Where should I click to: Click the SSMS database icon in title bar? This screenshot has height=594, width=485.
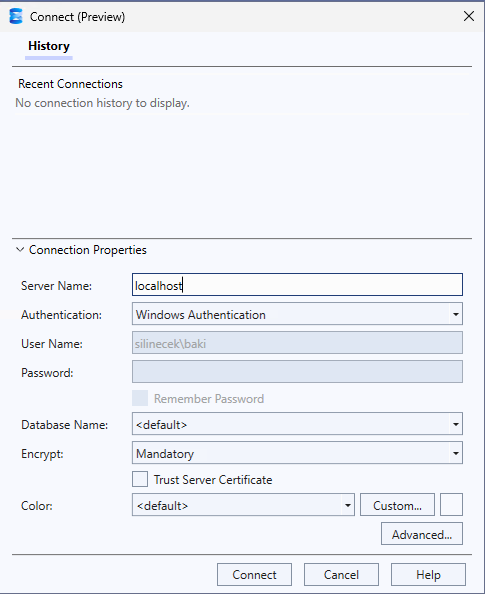(x=16, y=17)
